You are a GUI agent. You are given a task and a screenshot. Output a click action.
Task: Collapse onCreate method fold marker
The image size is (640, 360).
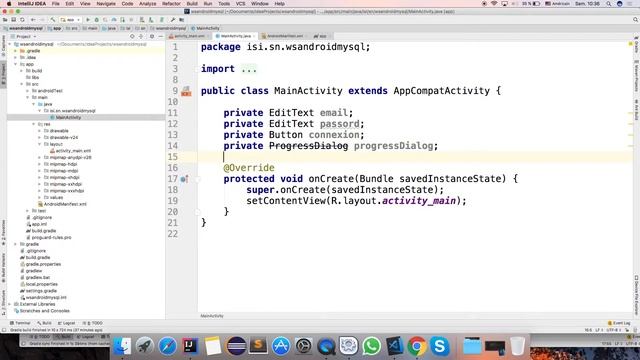[x=198, y=179]
